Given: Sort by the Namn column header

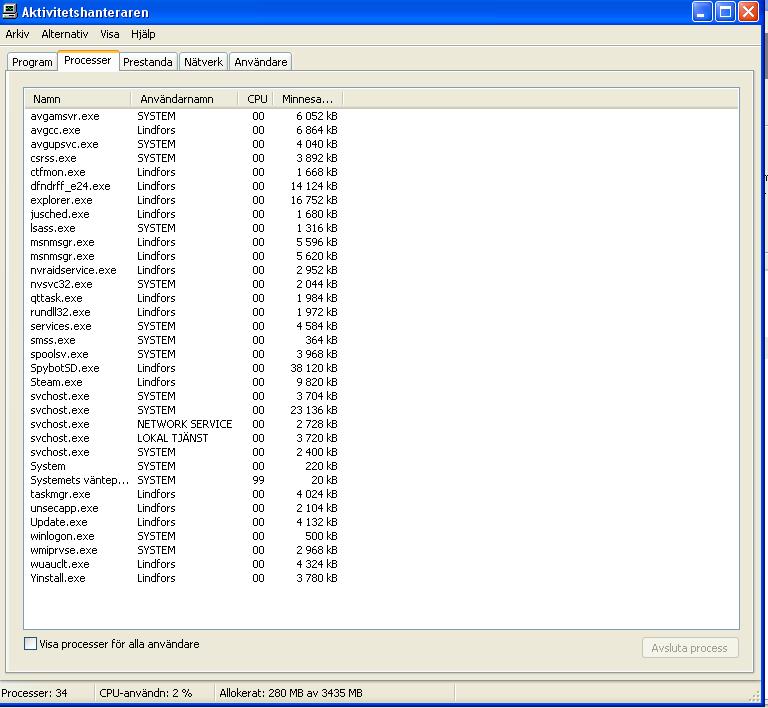Looking at the screenshot, I should 77,99.
